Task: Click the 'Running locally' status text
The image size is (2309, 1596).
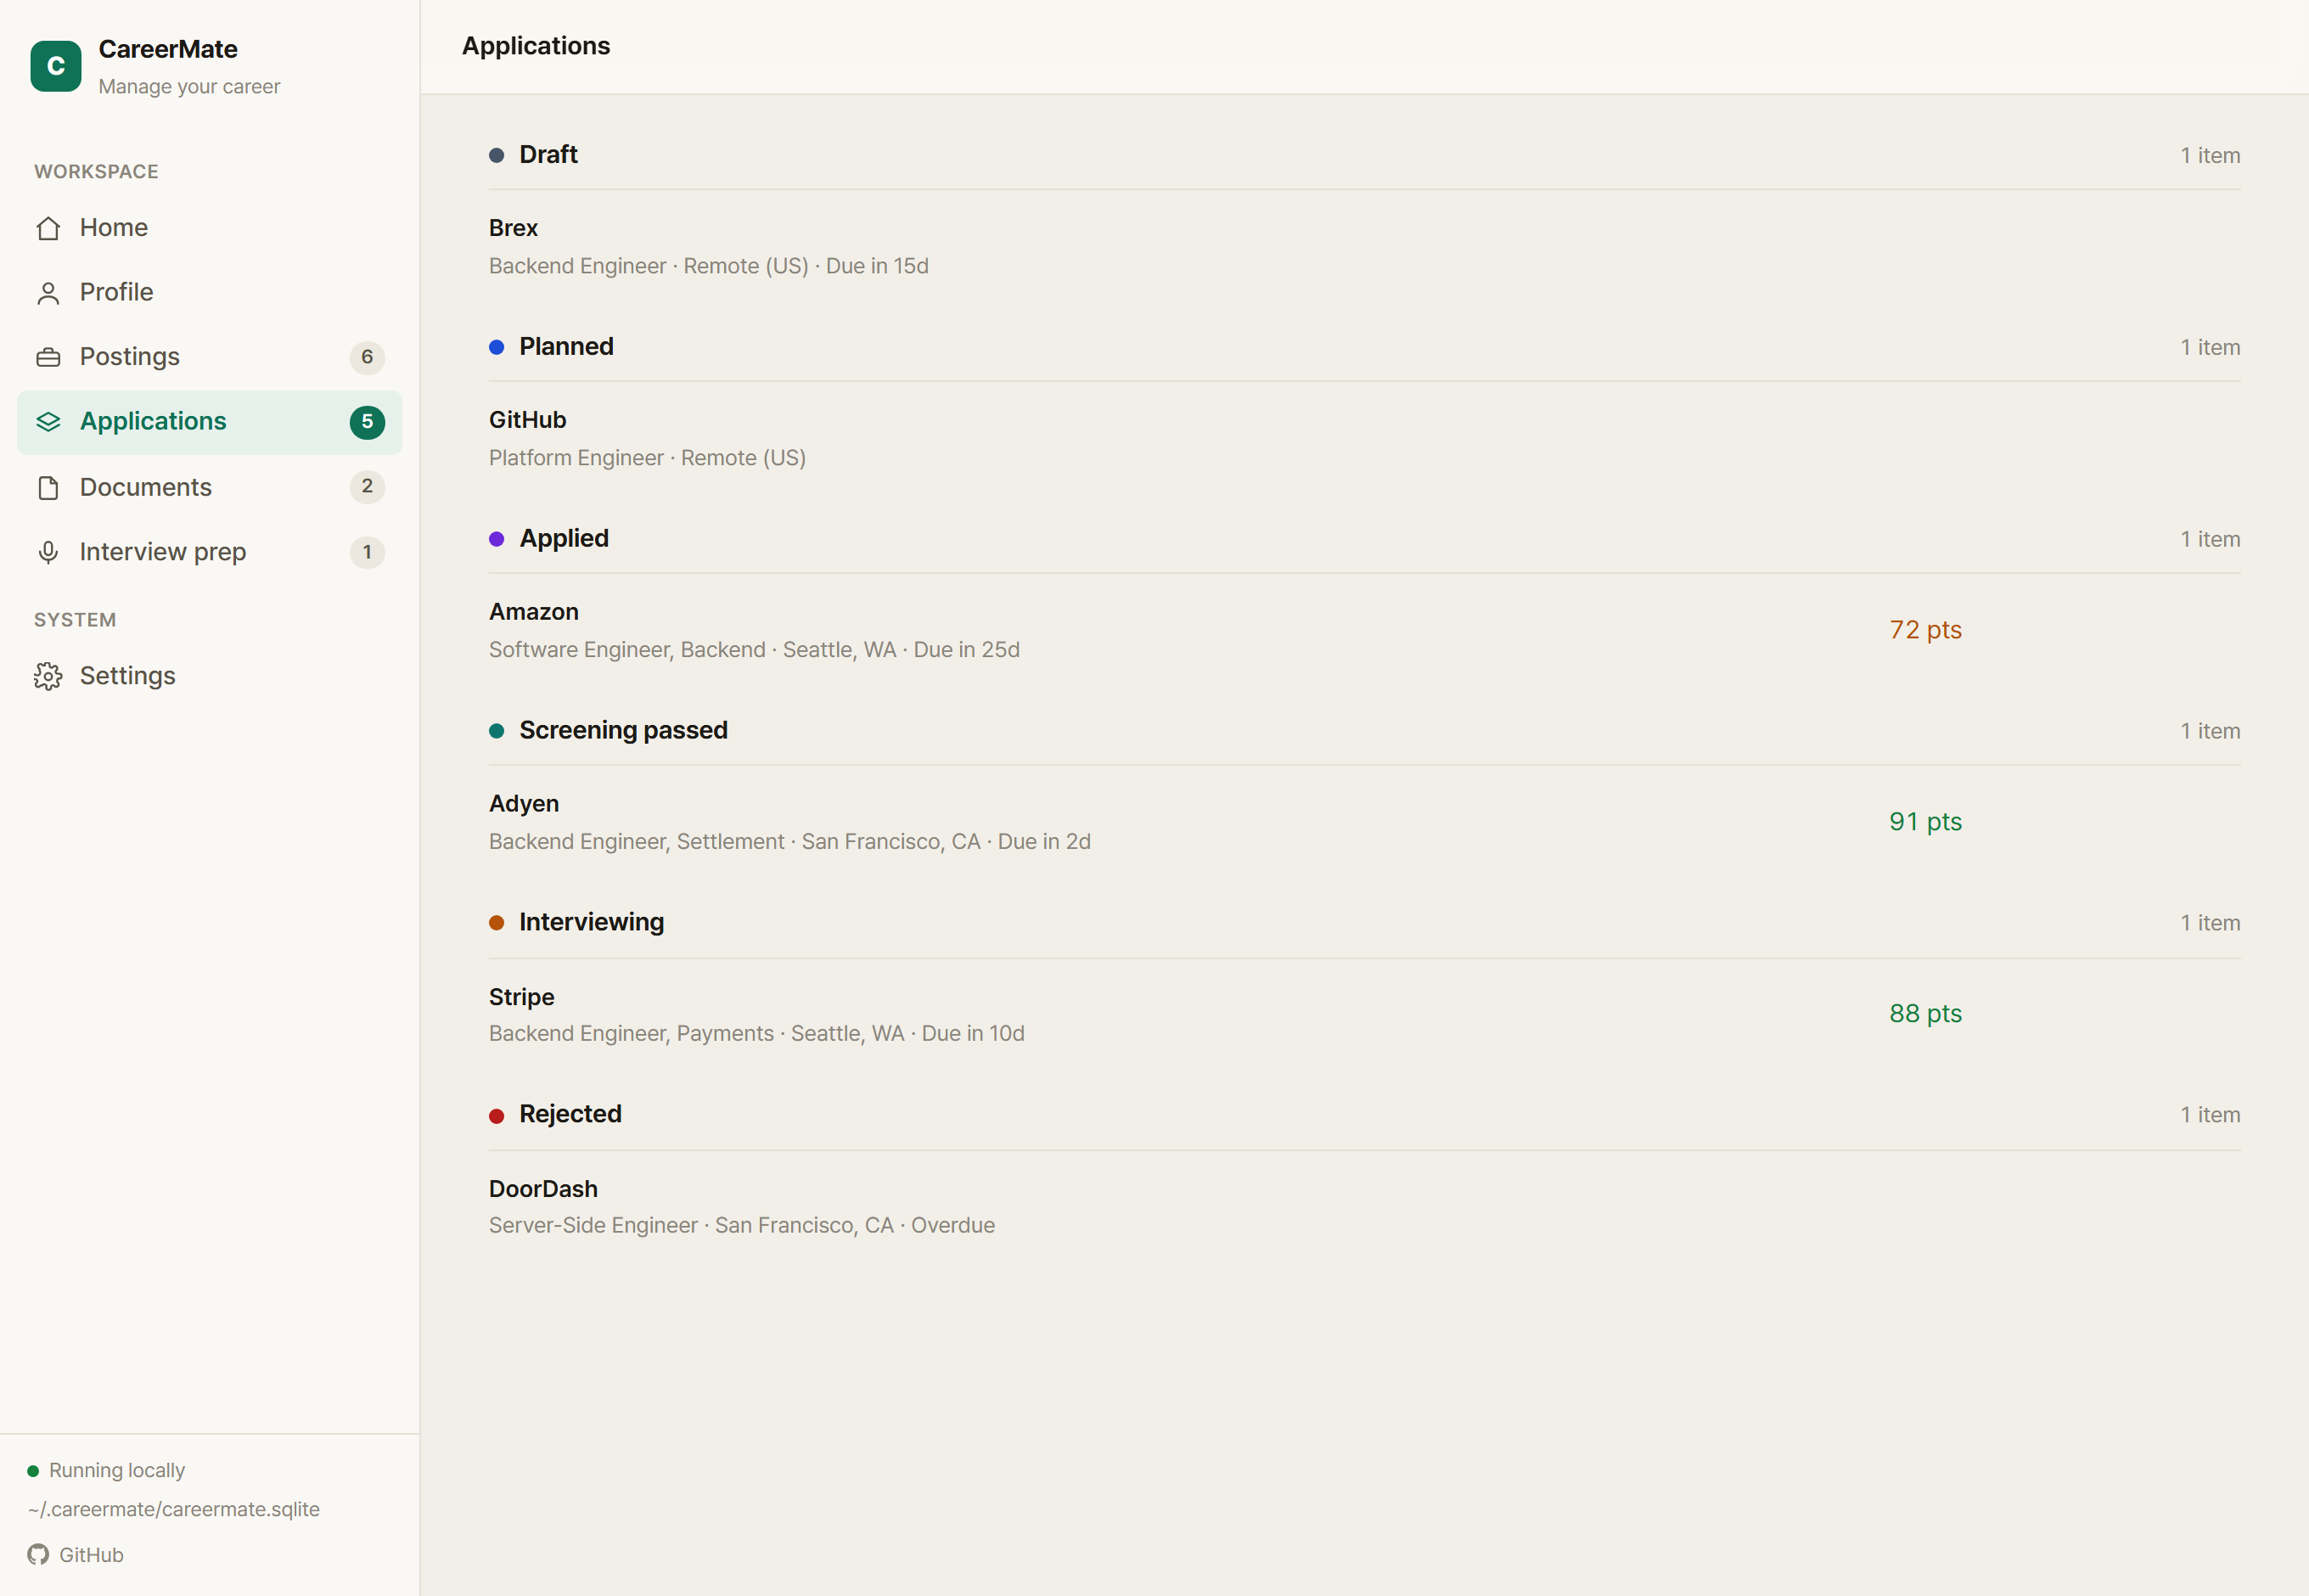Action: coord(117,1471)
